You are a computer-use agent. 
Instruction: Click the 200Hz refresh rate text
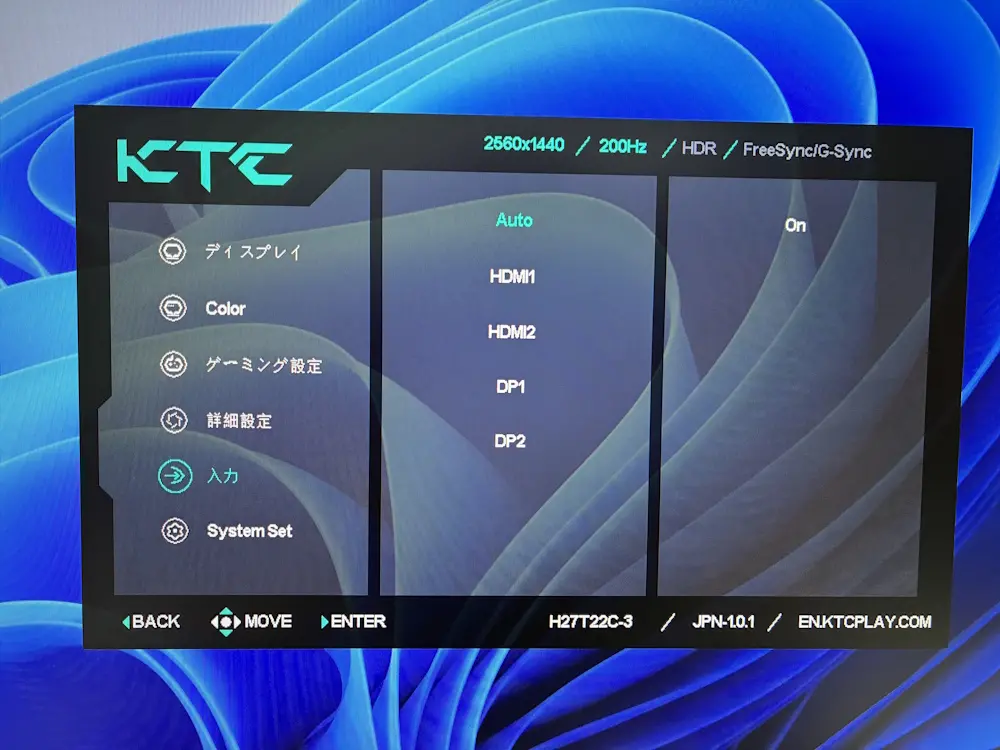click(622, 147)
